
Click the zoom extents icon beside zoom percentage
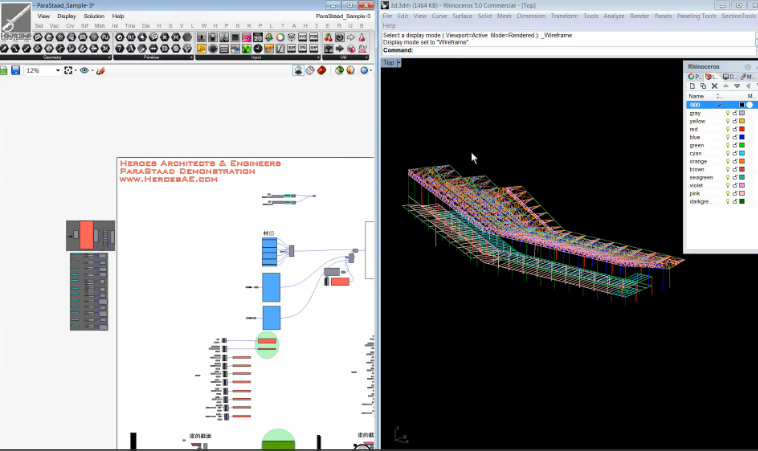(68, 71)
